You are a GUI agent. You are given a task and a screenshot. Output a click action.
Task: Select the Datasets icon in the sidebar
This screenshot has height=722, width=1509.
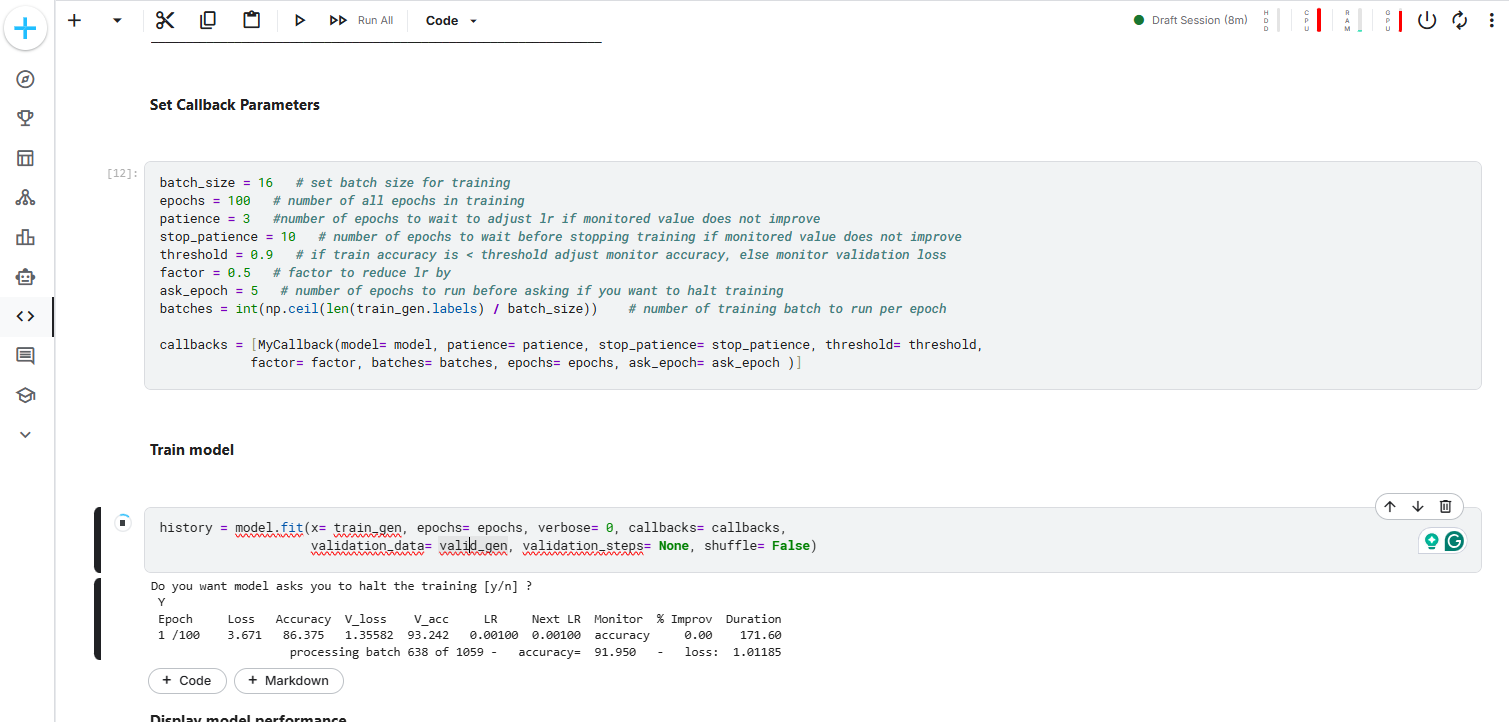25,158
